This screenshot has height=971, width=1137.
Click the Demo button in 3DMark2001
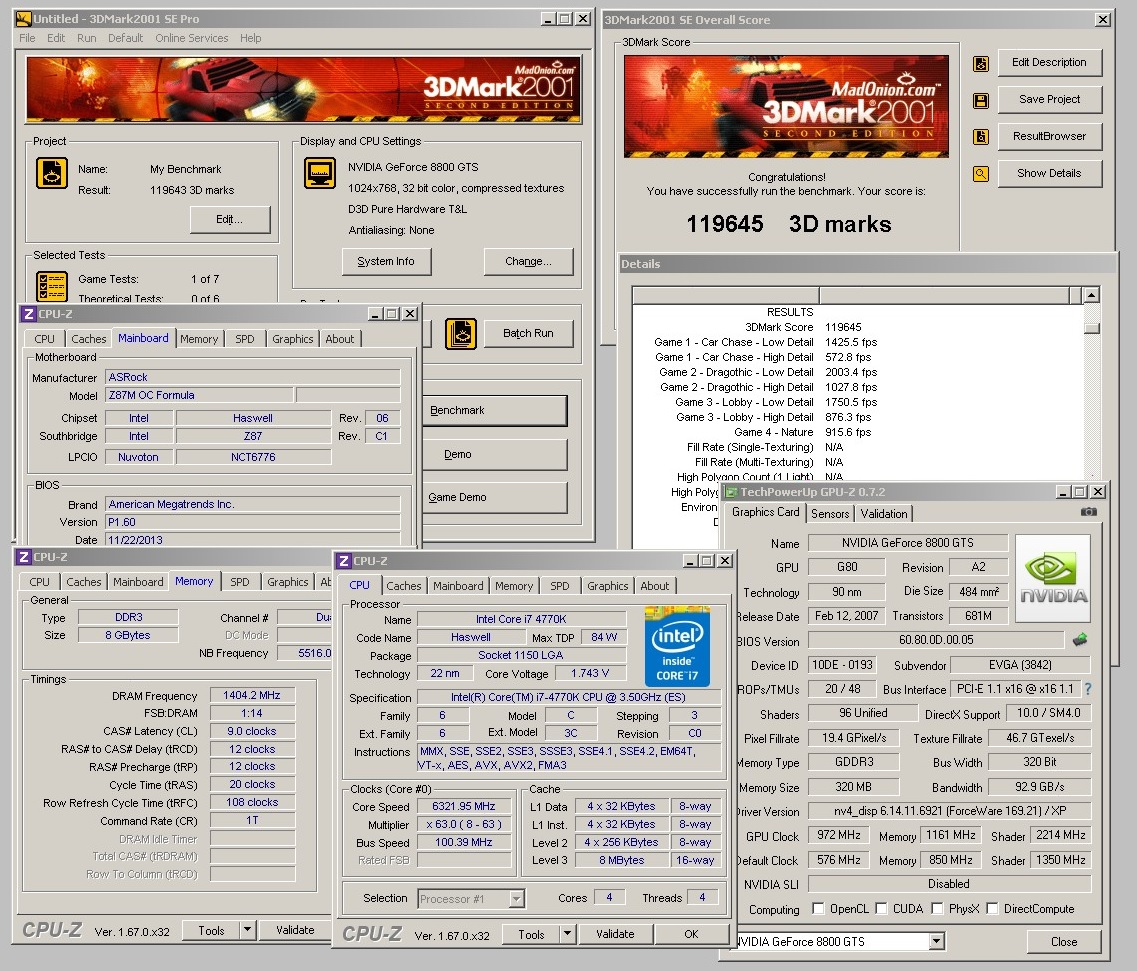pos(494,454)
